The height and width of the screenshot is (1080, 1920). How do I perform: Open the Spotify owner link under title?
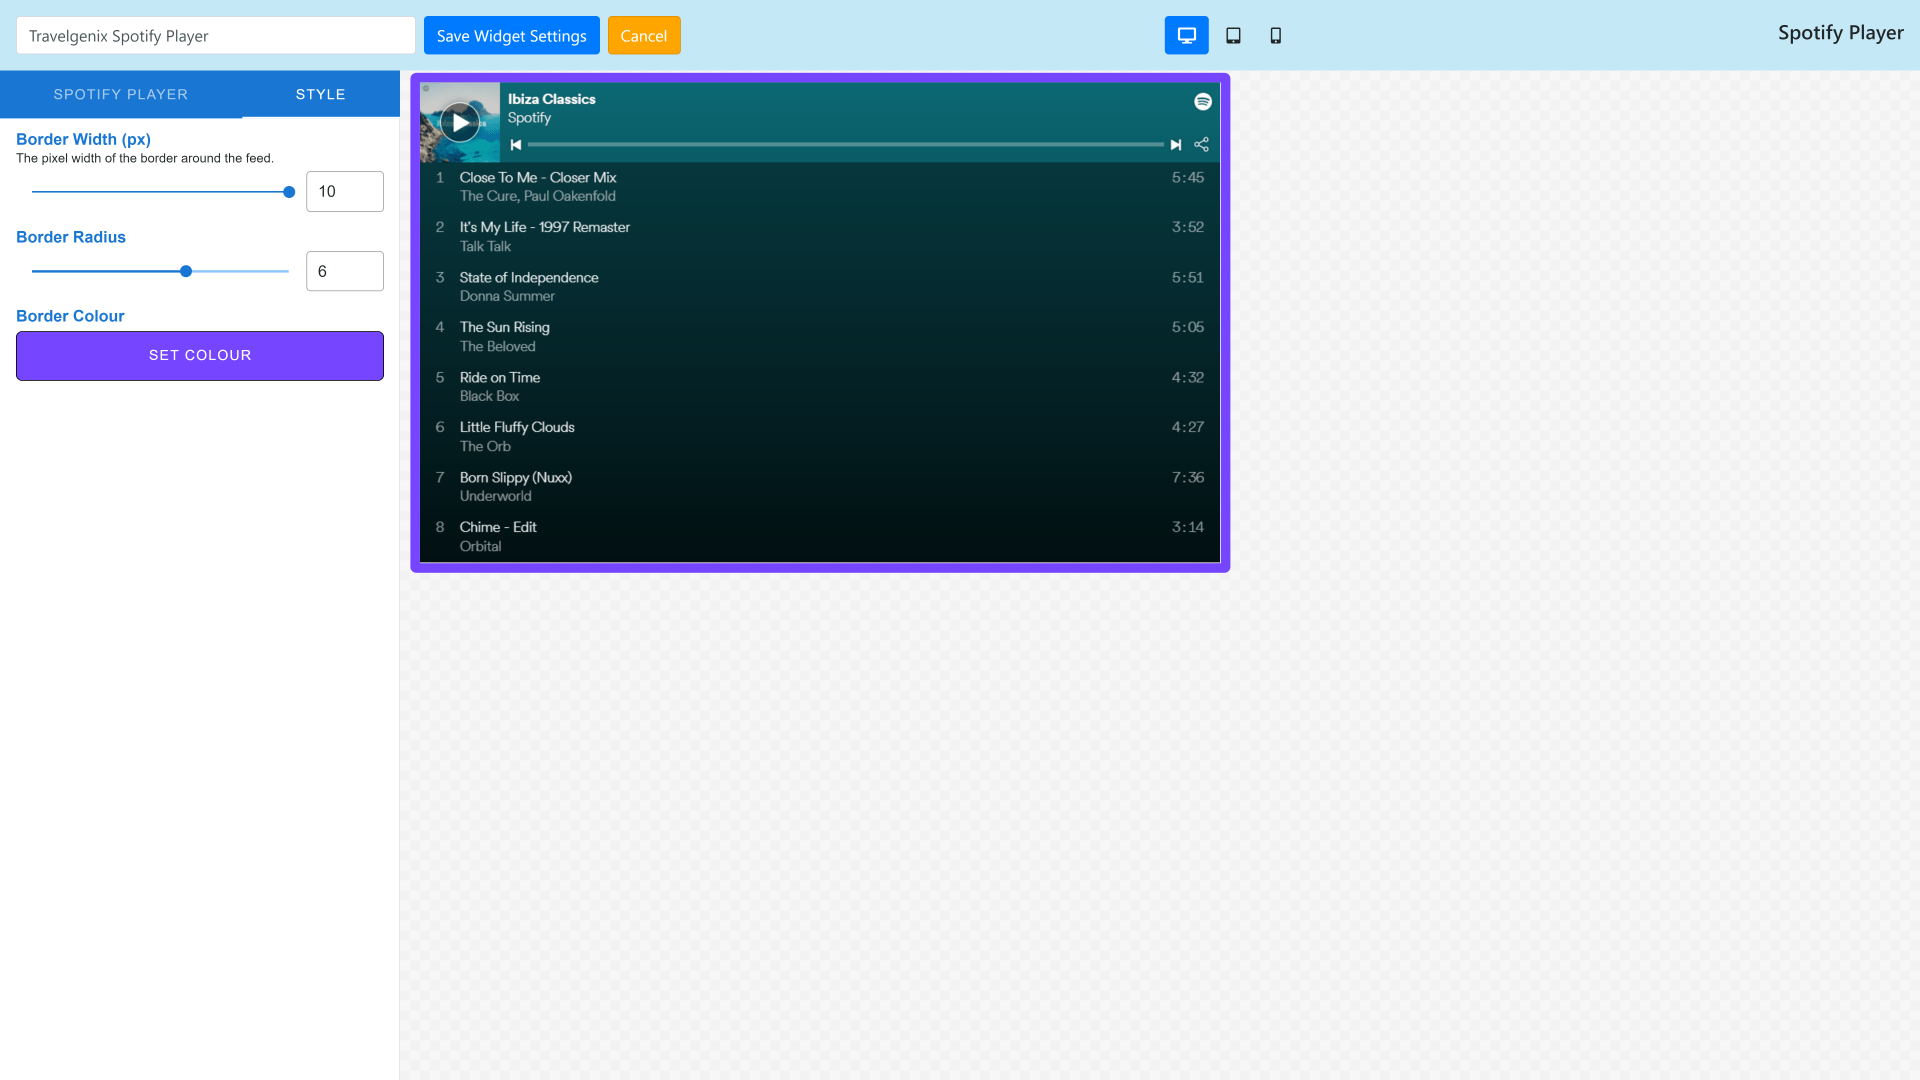coord(529,118)
